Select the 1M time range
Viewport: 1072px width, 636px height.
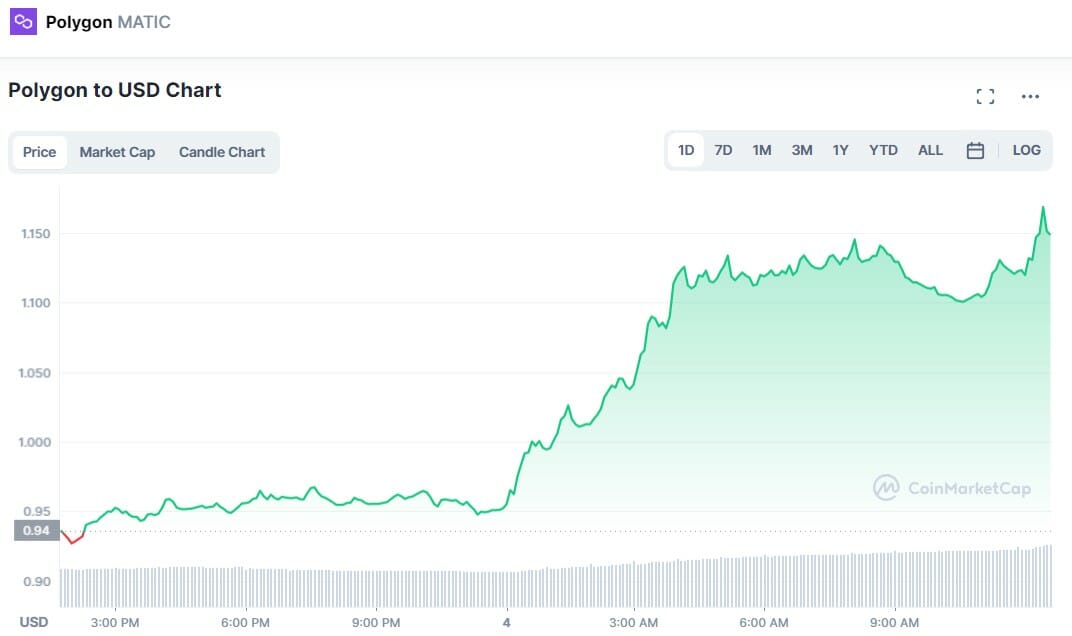(762, 150)
